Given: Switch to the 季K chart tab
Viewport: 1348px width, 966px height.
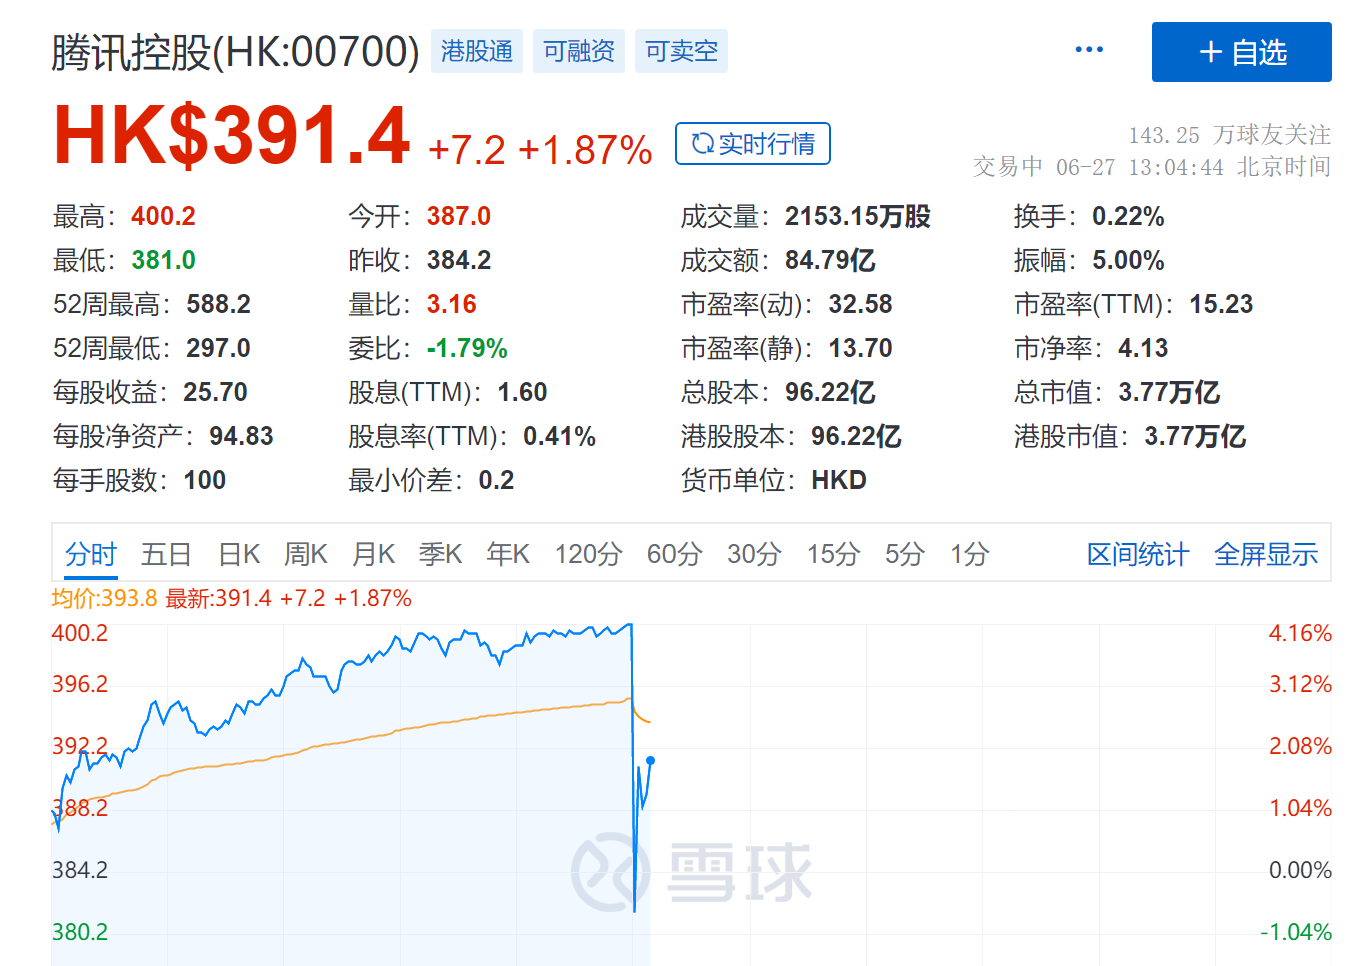Looking at the screenshot, I should pyautogui.click(x=440, y=554).
